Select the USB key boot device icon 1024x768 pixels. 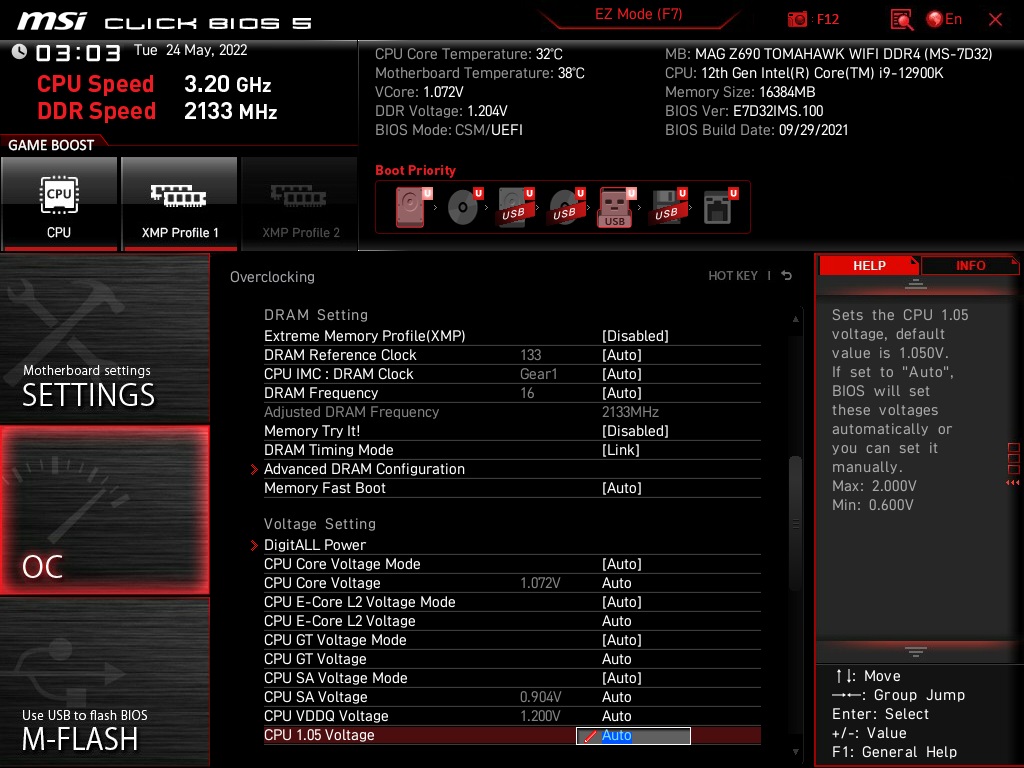coord(616,207)
